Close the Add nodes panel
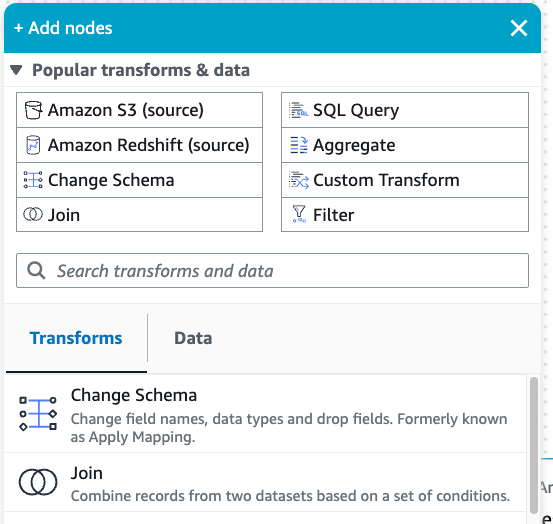 519,28
